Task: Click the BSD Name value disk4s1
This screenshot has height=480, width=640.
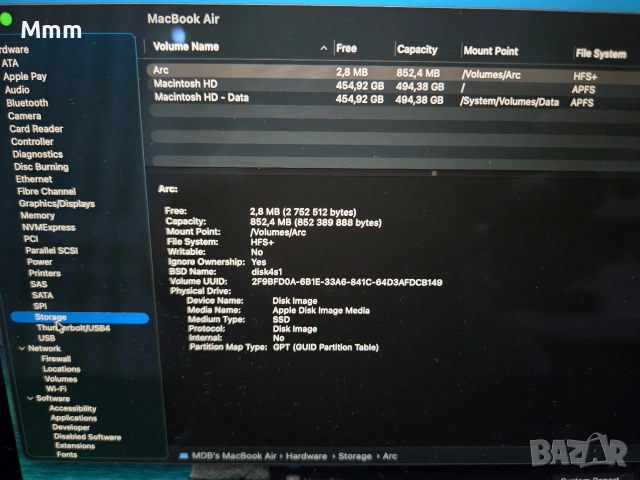Action: (267, 272)
